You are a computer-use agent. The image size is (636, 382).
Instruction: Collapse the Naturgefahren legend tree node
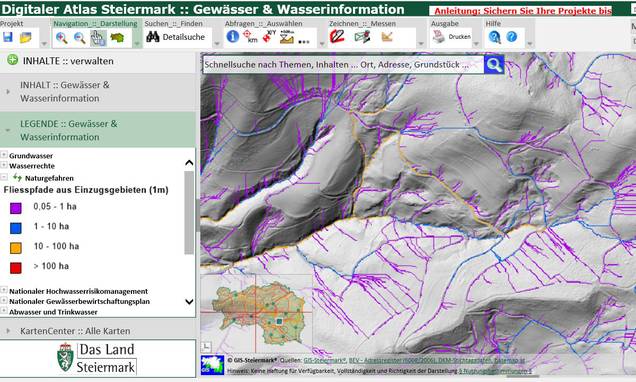4,177
